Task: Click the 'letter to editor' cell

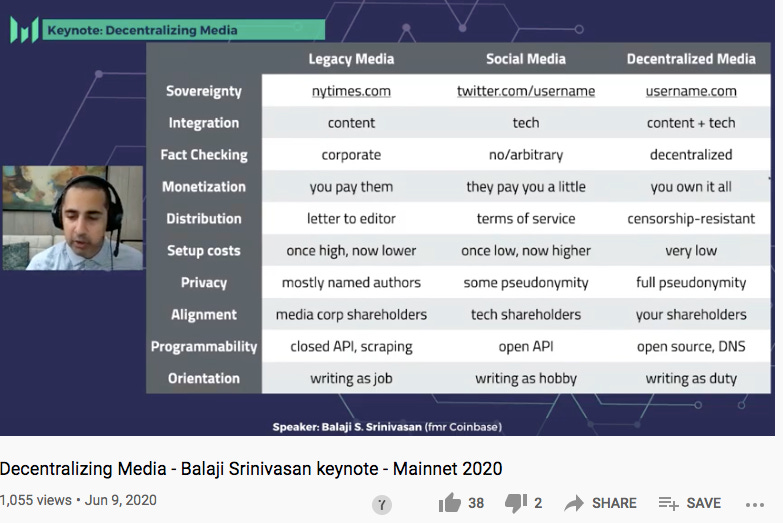Action: click(x=351, y=219)
